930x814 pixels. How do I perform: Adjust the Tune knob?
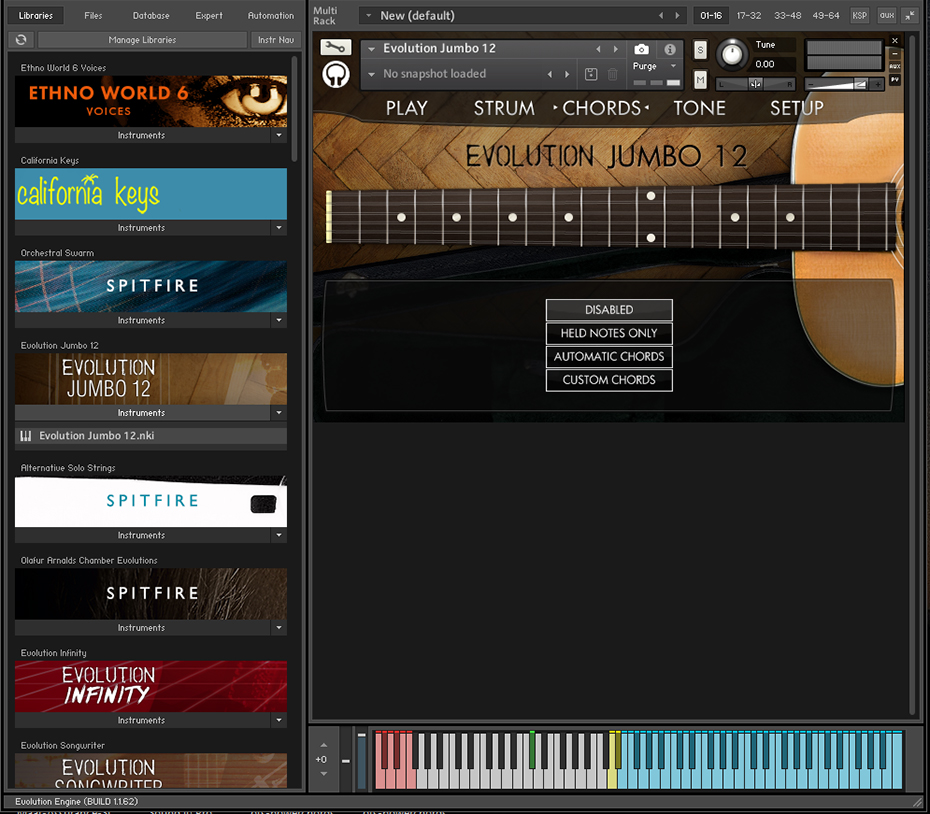732,55
